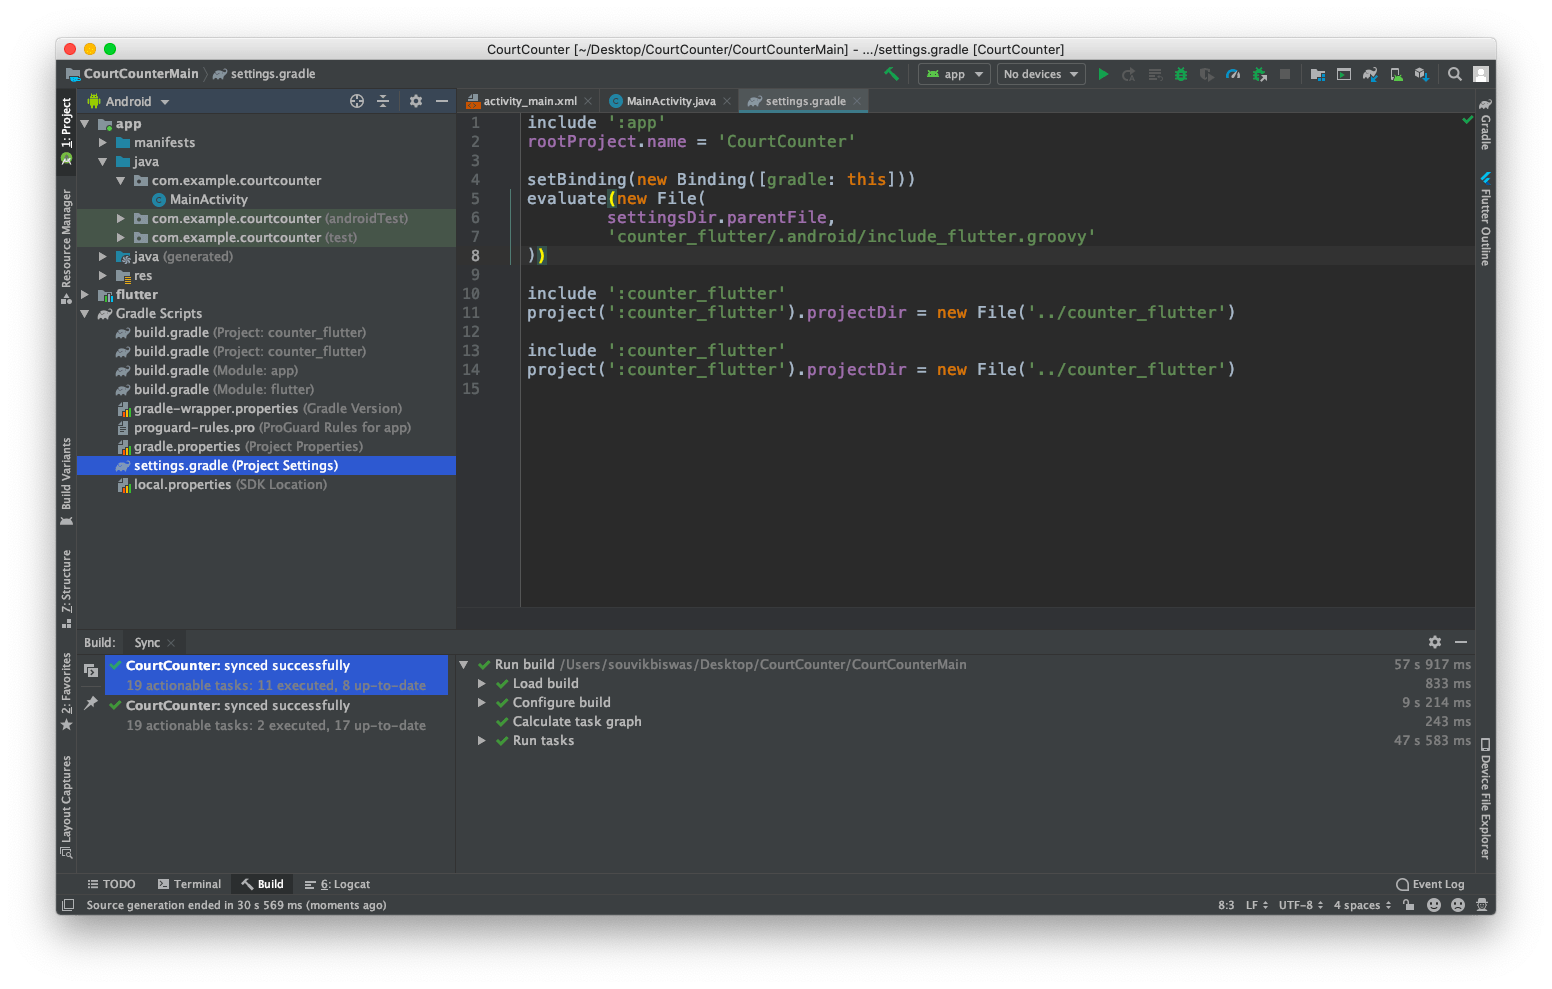
Task: Toggle tool window bars icon bottom-left corner
Action: (68, 905)
